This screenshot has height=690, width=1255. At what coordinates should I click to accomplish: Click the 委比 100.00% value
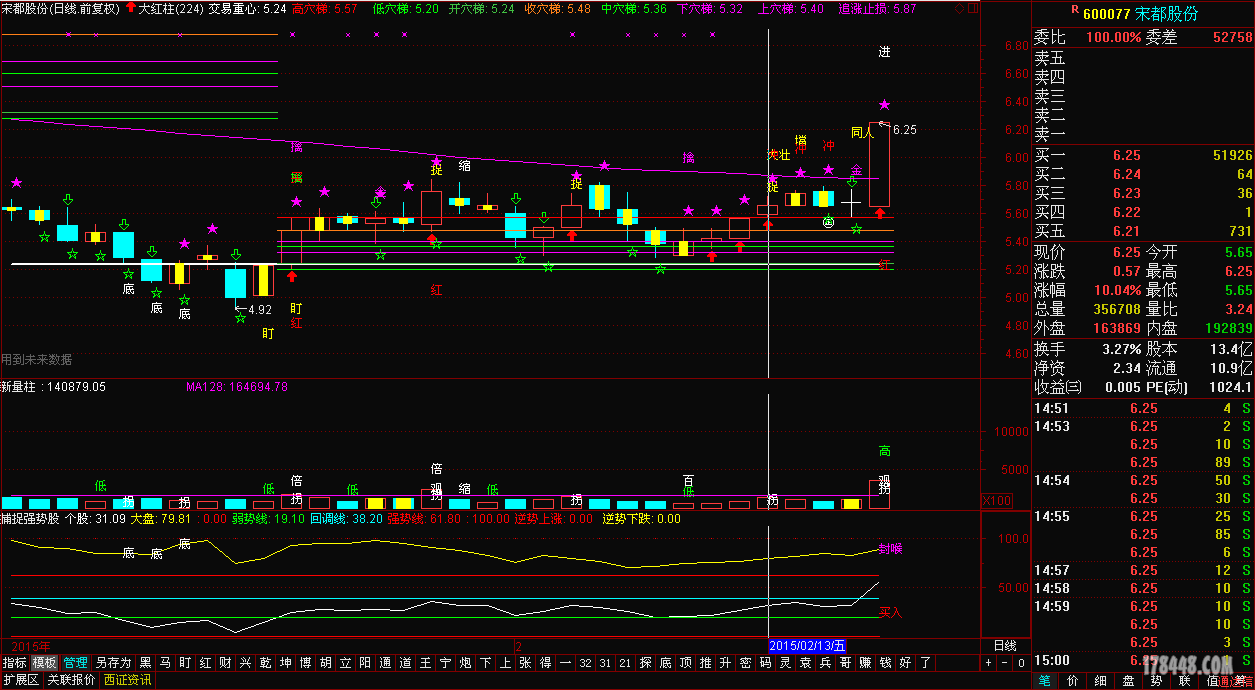pos(1114,37)
